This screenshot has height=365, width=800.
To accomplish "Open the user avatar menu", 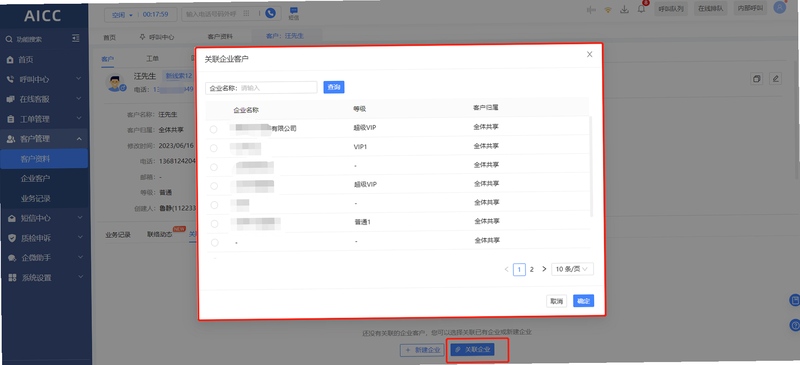I will pyautogui.click(x=780, y=7).
